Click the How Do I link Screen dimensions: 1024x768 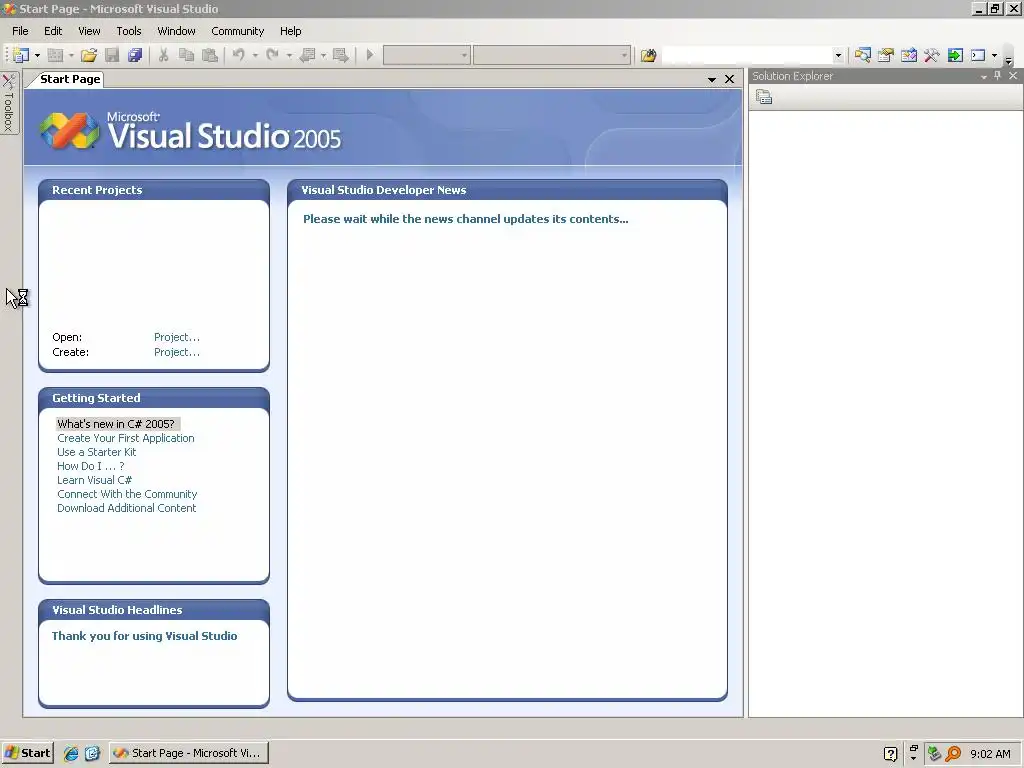[x=90, y=466]
